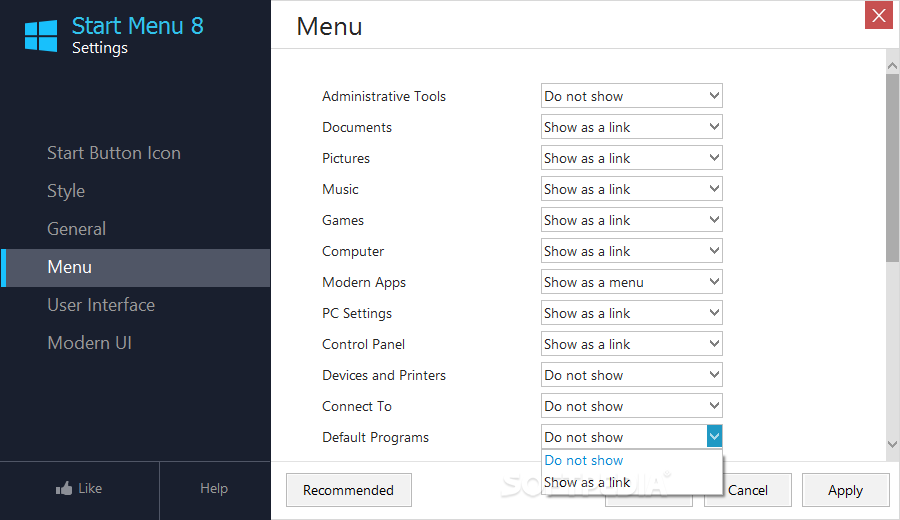900x520 pixels.
Task: Choose 'Show as a link' in open list
Action: (x=631, y=482)
